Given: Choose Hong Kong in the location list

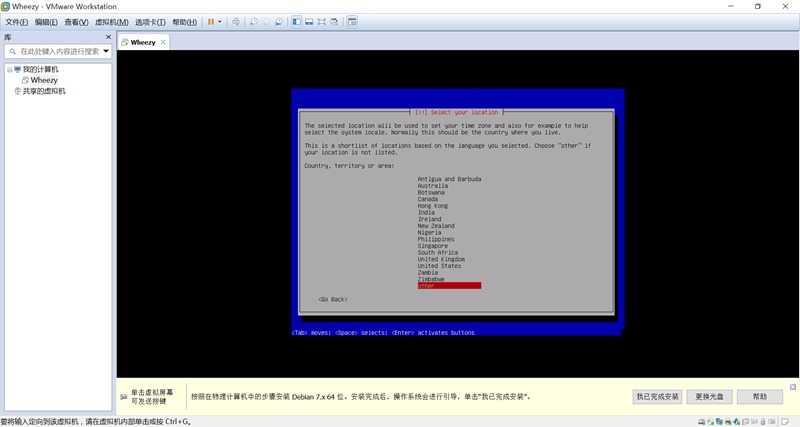Looking at the screenshot, I should click(x=433, y=206).
